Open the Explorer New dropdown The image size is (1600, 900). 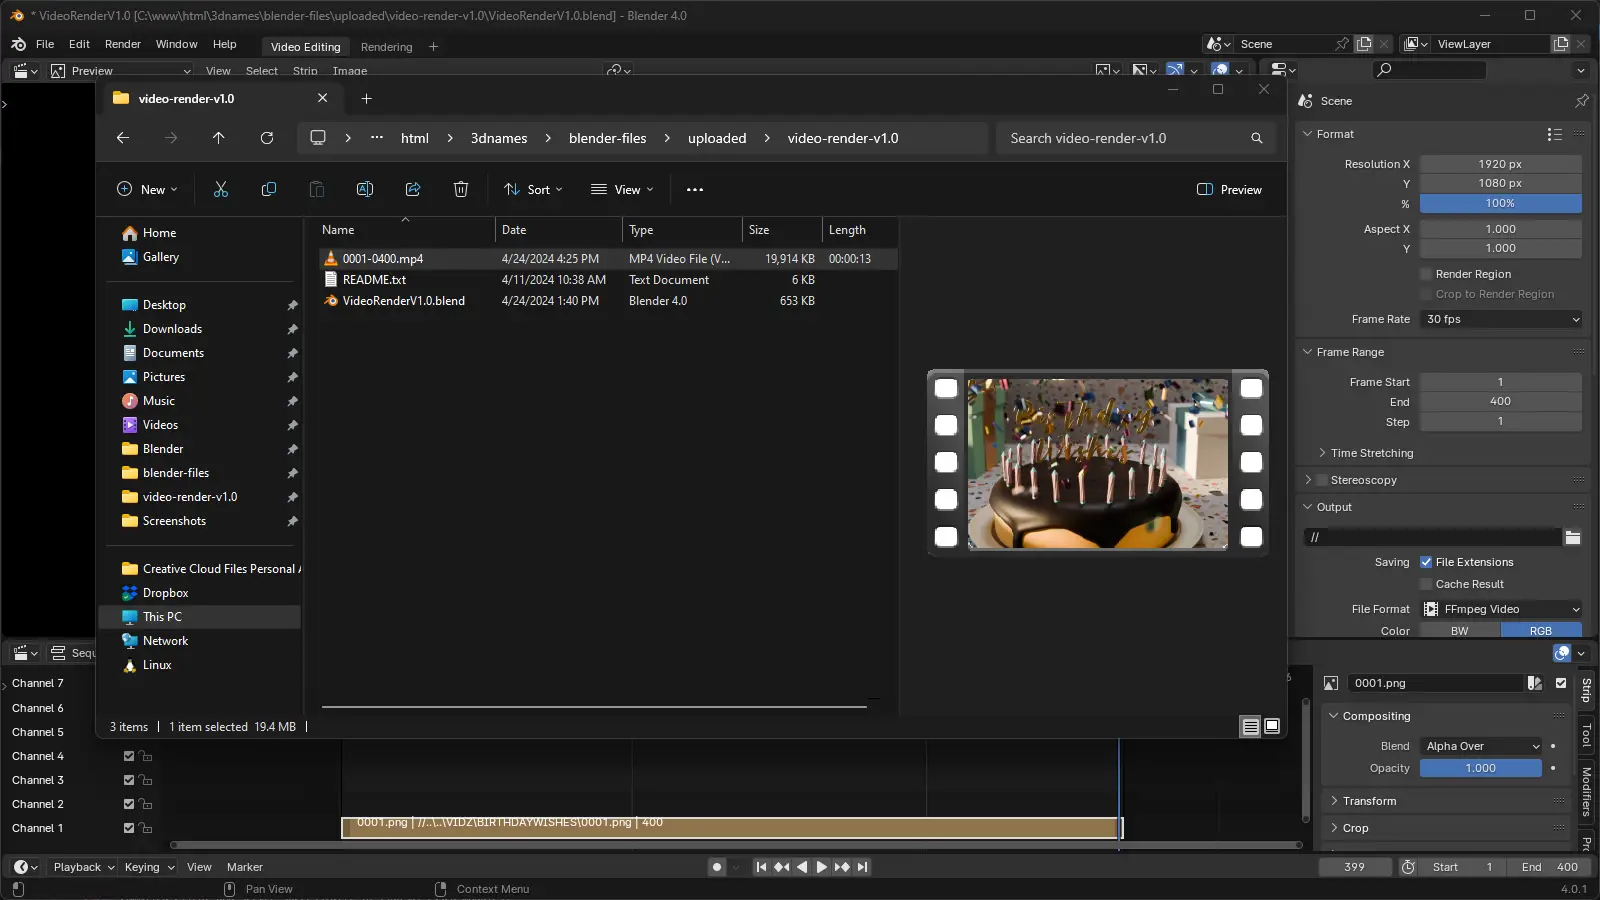pos(147,190)
